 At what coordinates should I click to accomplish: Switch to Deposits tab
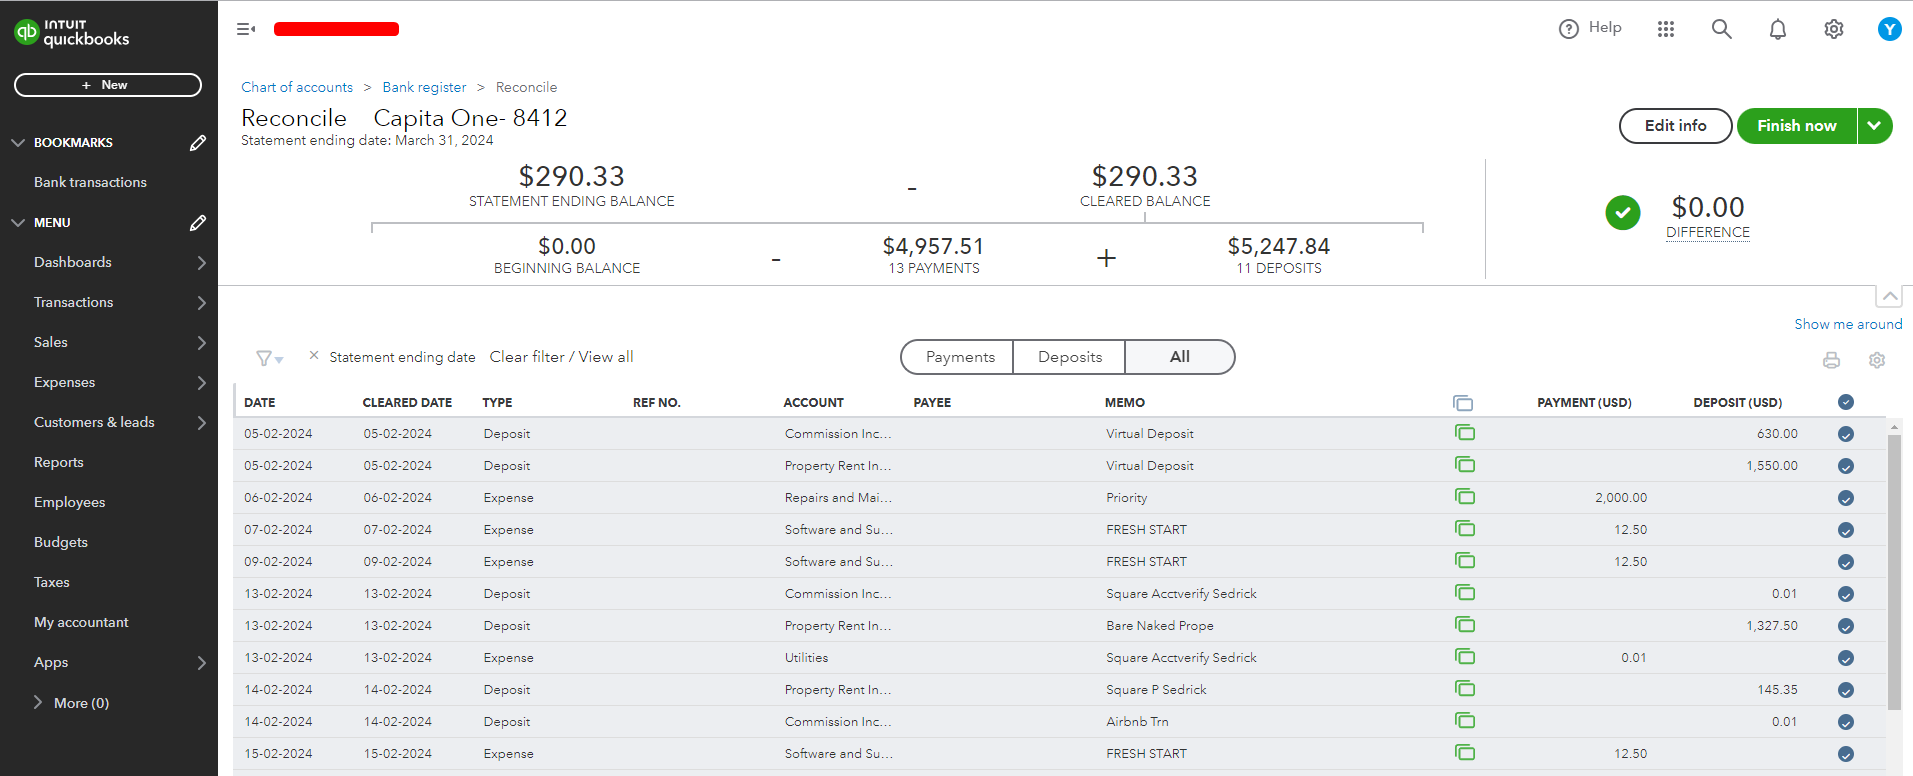click(x=1069, y=357)
